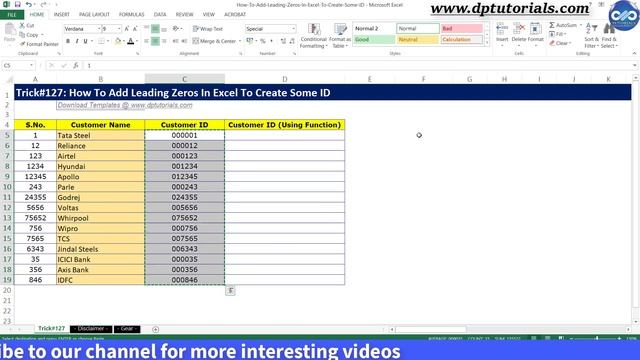
Task: Open Conditional Formatting menu
Action: point(313,36)
